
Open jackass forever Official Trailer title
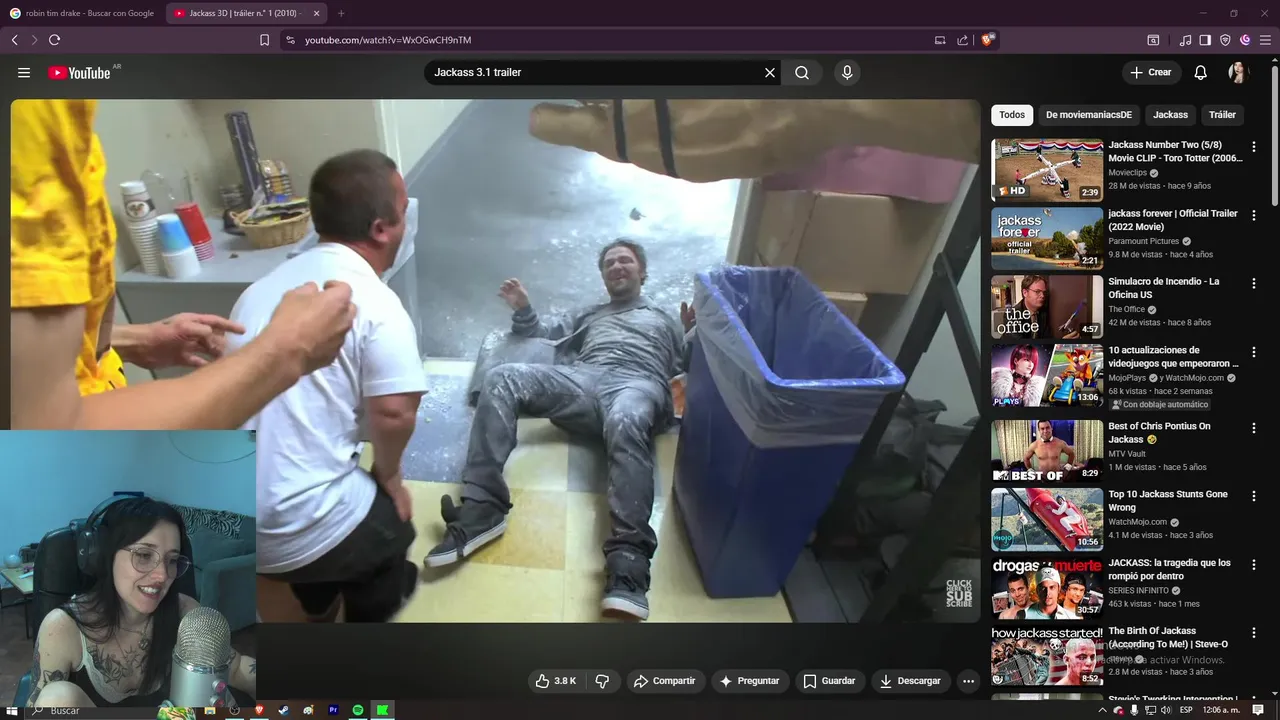point(1173,220)
